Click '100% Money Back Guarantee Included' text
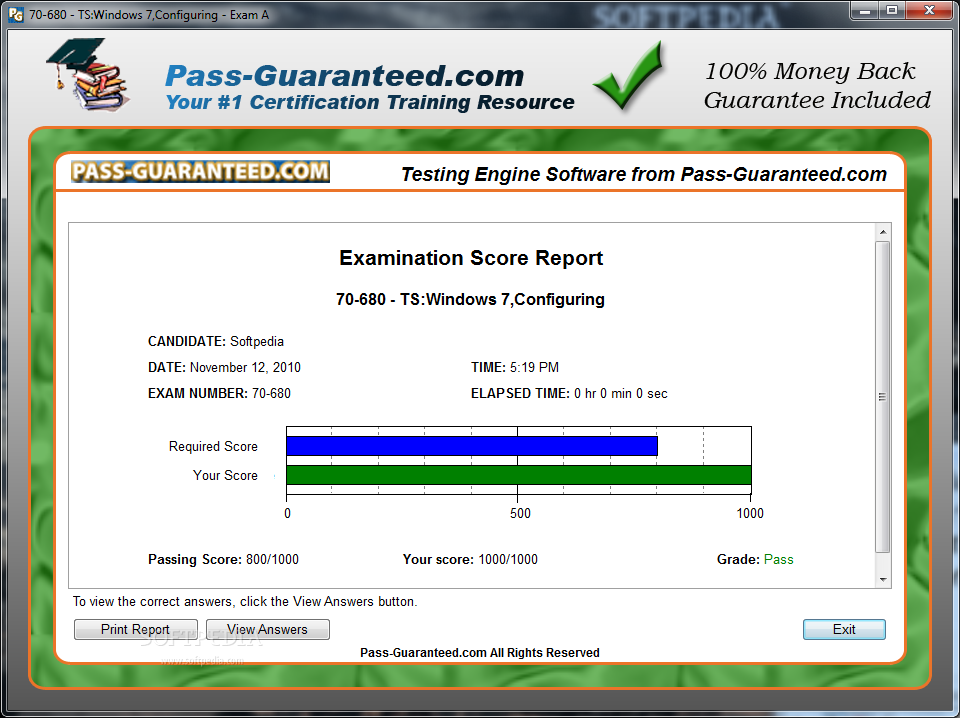This screenshot has width=960, height=718. pos(817,85)
